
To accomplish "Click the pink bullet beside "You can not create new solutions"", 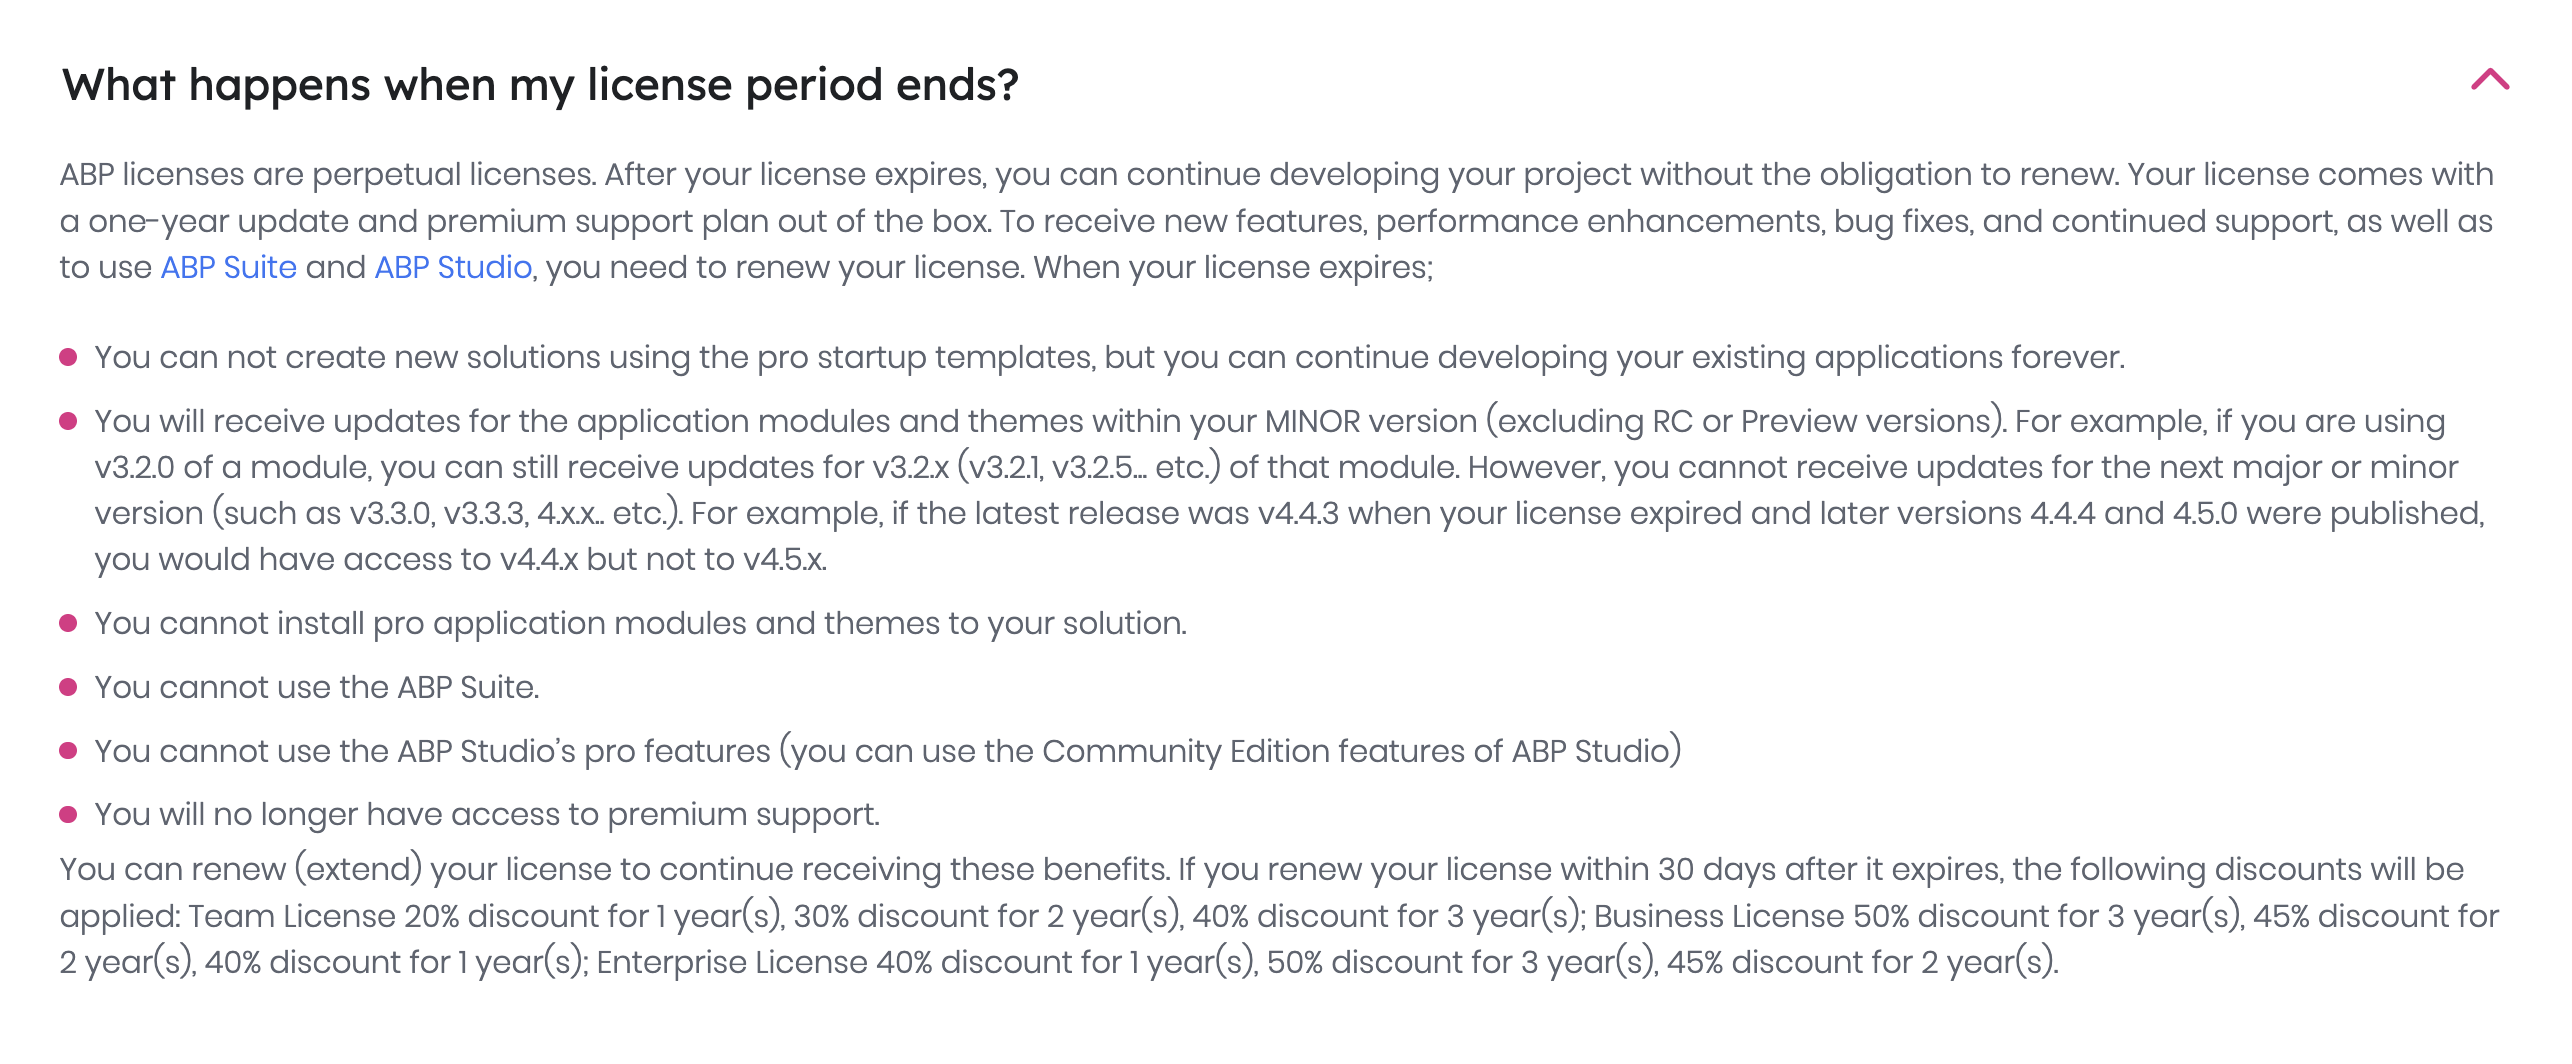I will coord(69,357).
